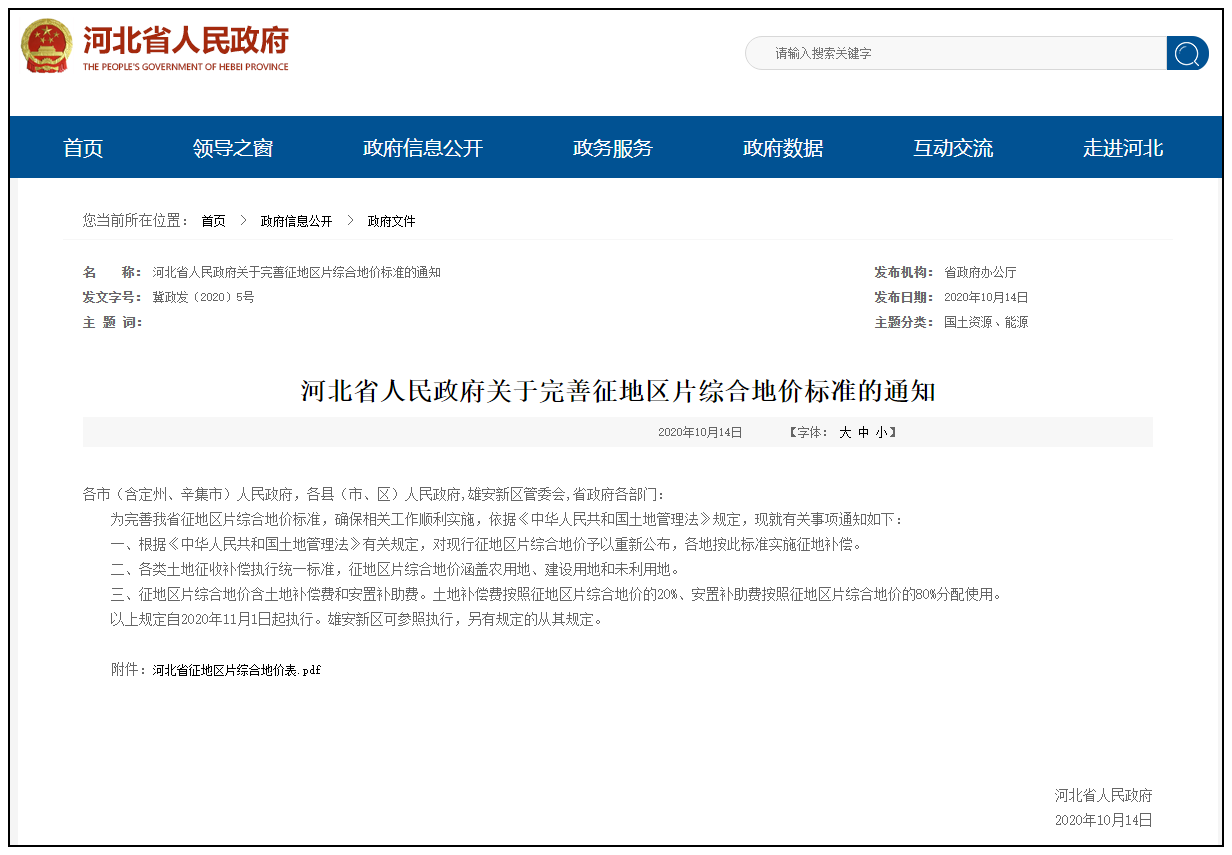Select 政务服务 in the blue navigation bar
1232x855 pixels.
point(612,148)
